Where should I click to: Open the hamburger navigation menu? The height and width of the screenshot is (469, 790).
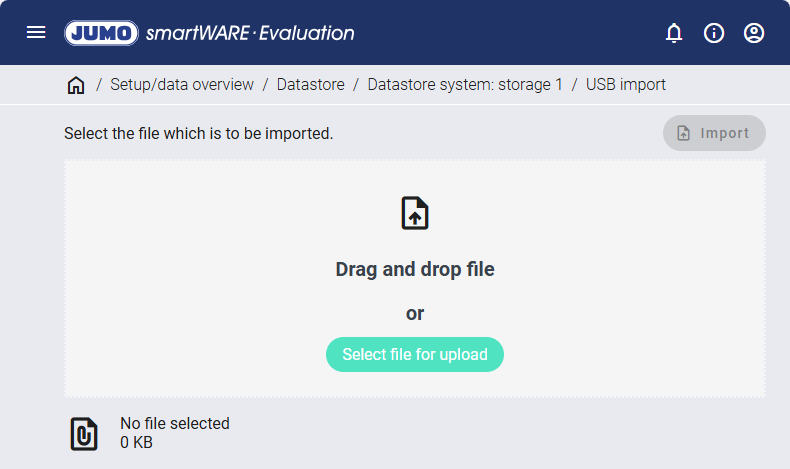coord(36,33)
